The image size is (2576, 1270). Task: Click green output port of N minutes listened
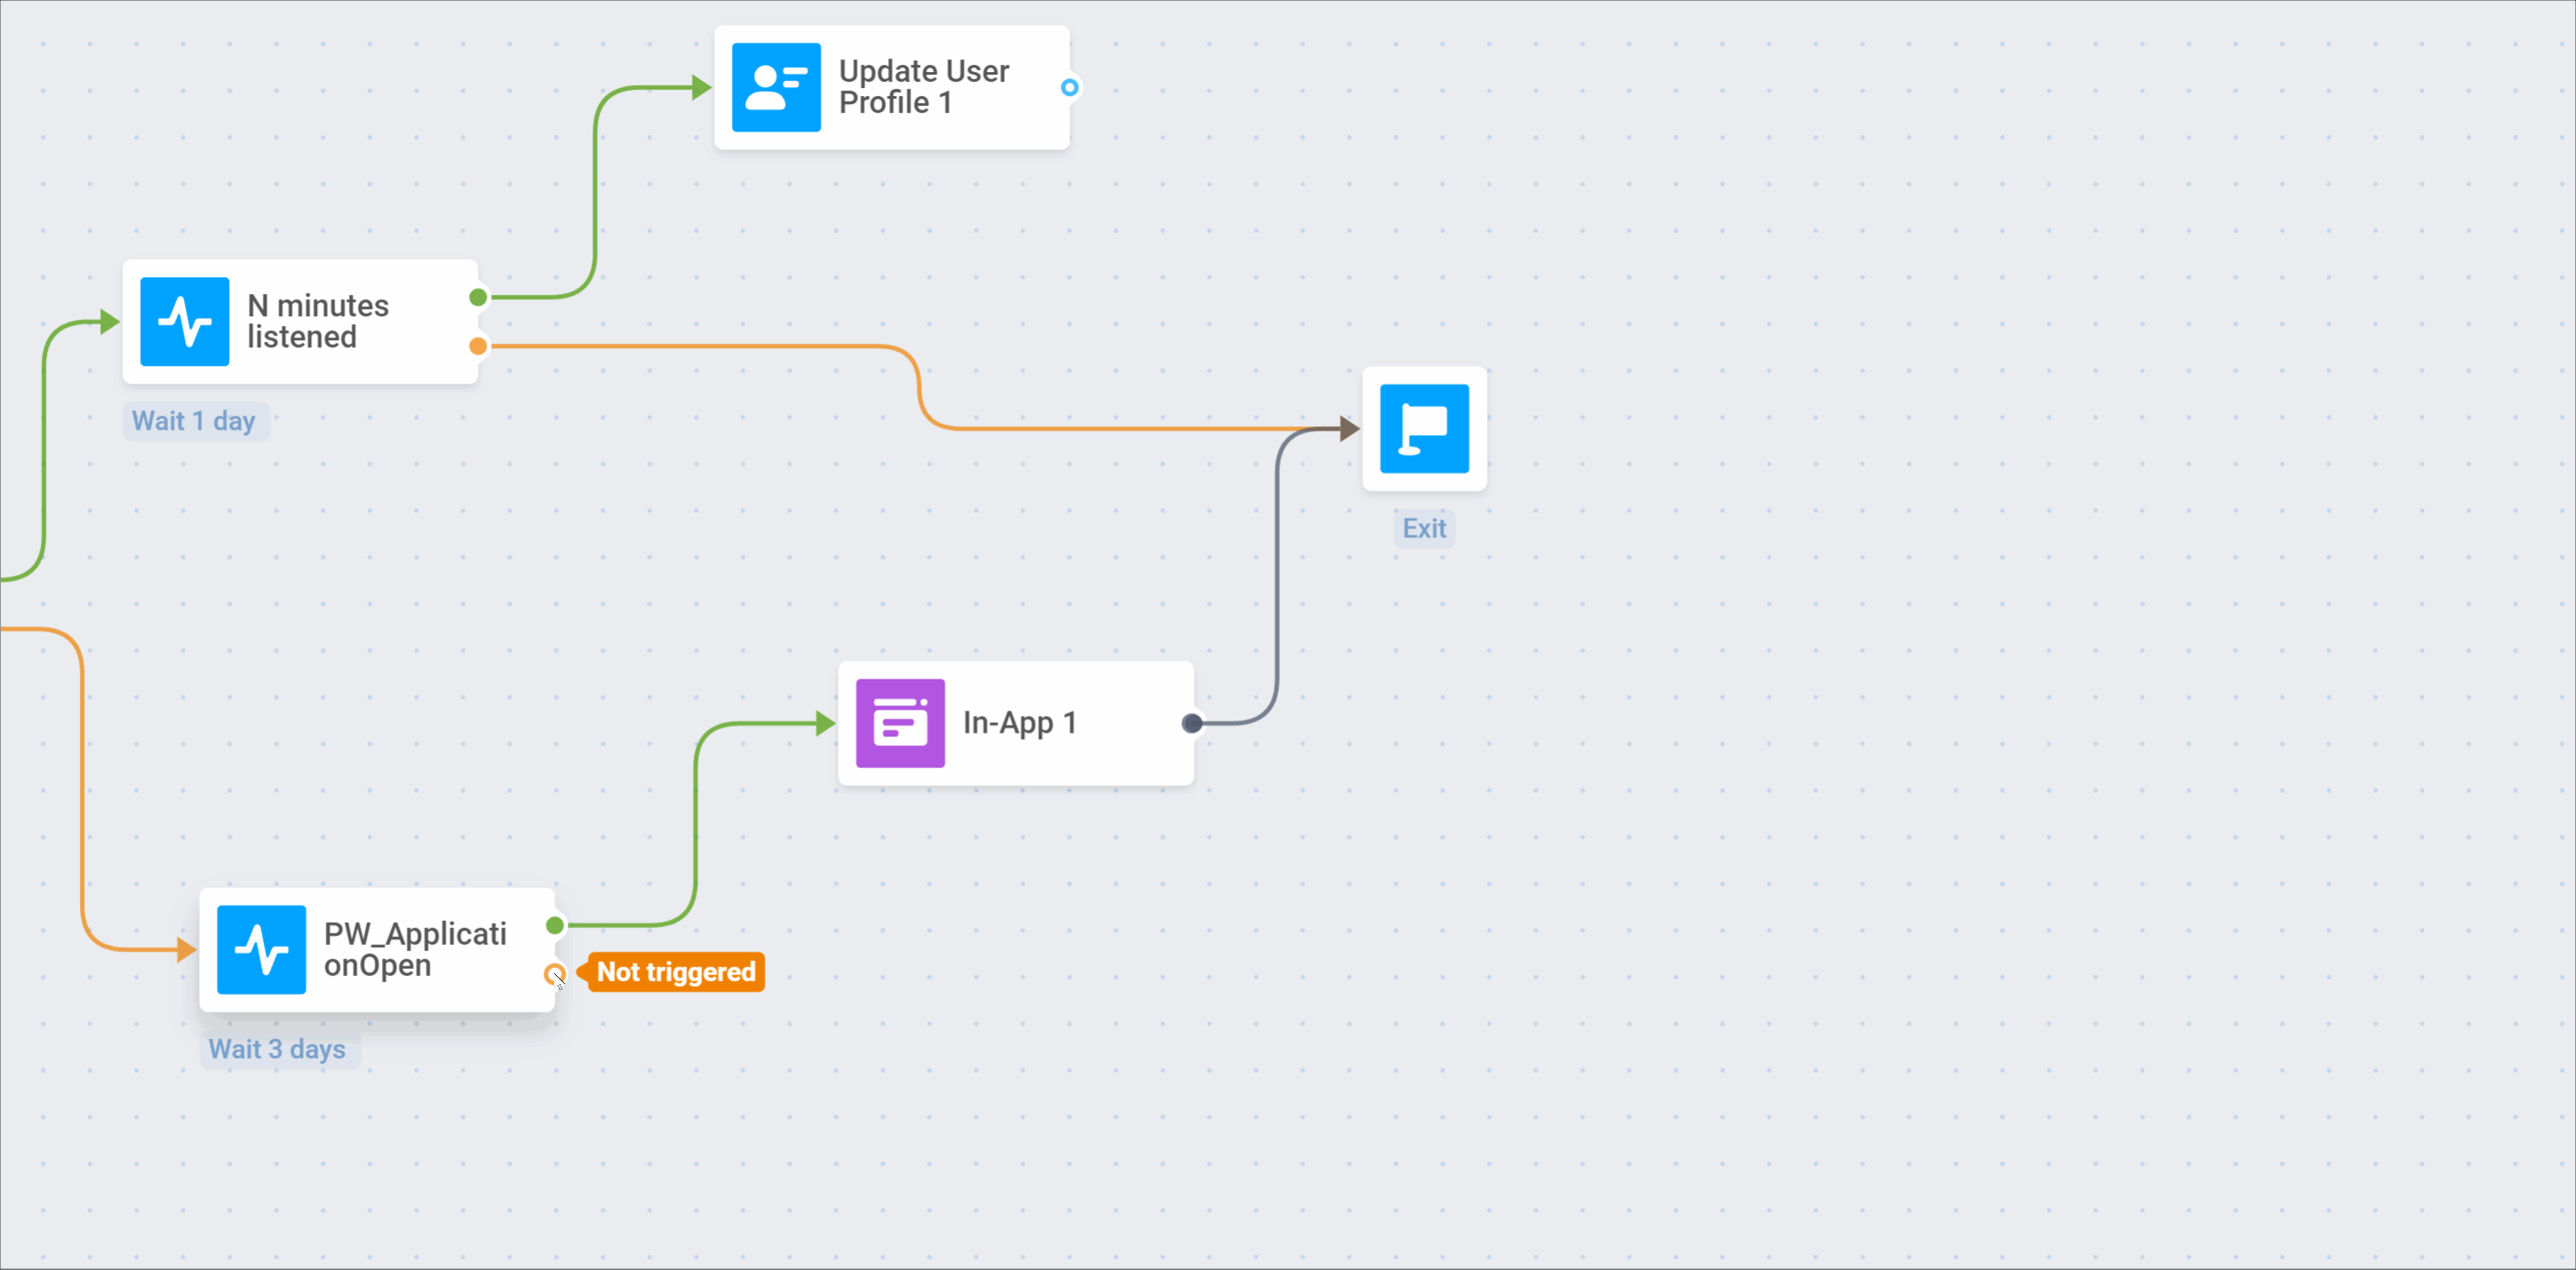click(478, 297)
